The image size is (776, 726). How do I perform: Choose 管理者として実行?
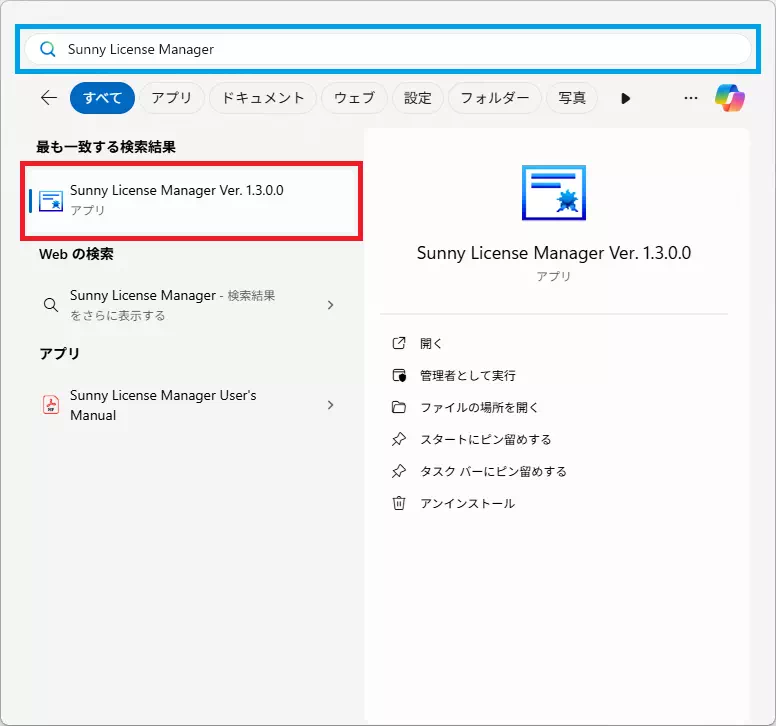[468, 376]
